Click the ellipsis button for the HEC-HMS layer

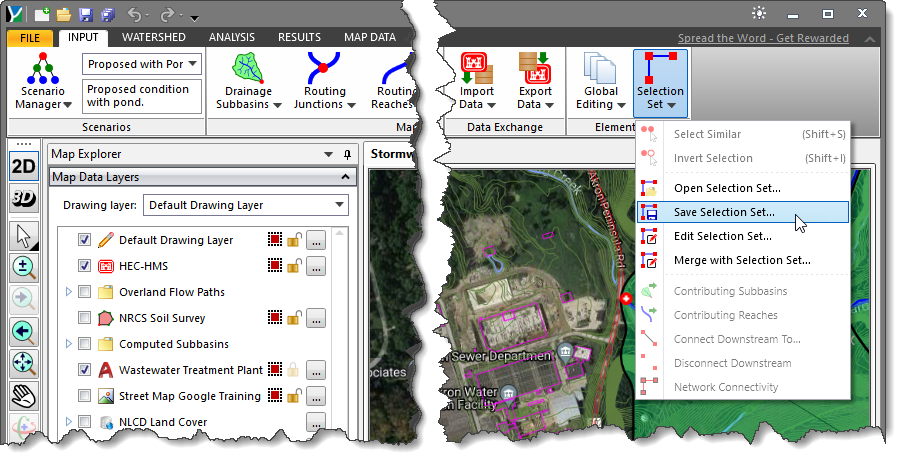point(316,266)
